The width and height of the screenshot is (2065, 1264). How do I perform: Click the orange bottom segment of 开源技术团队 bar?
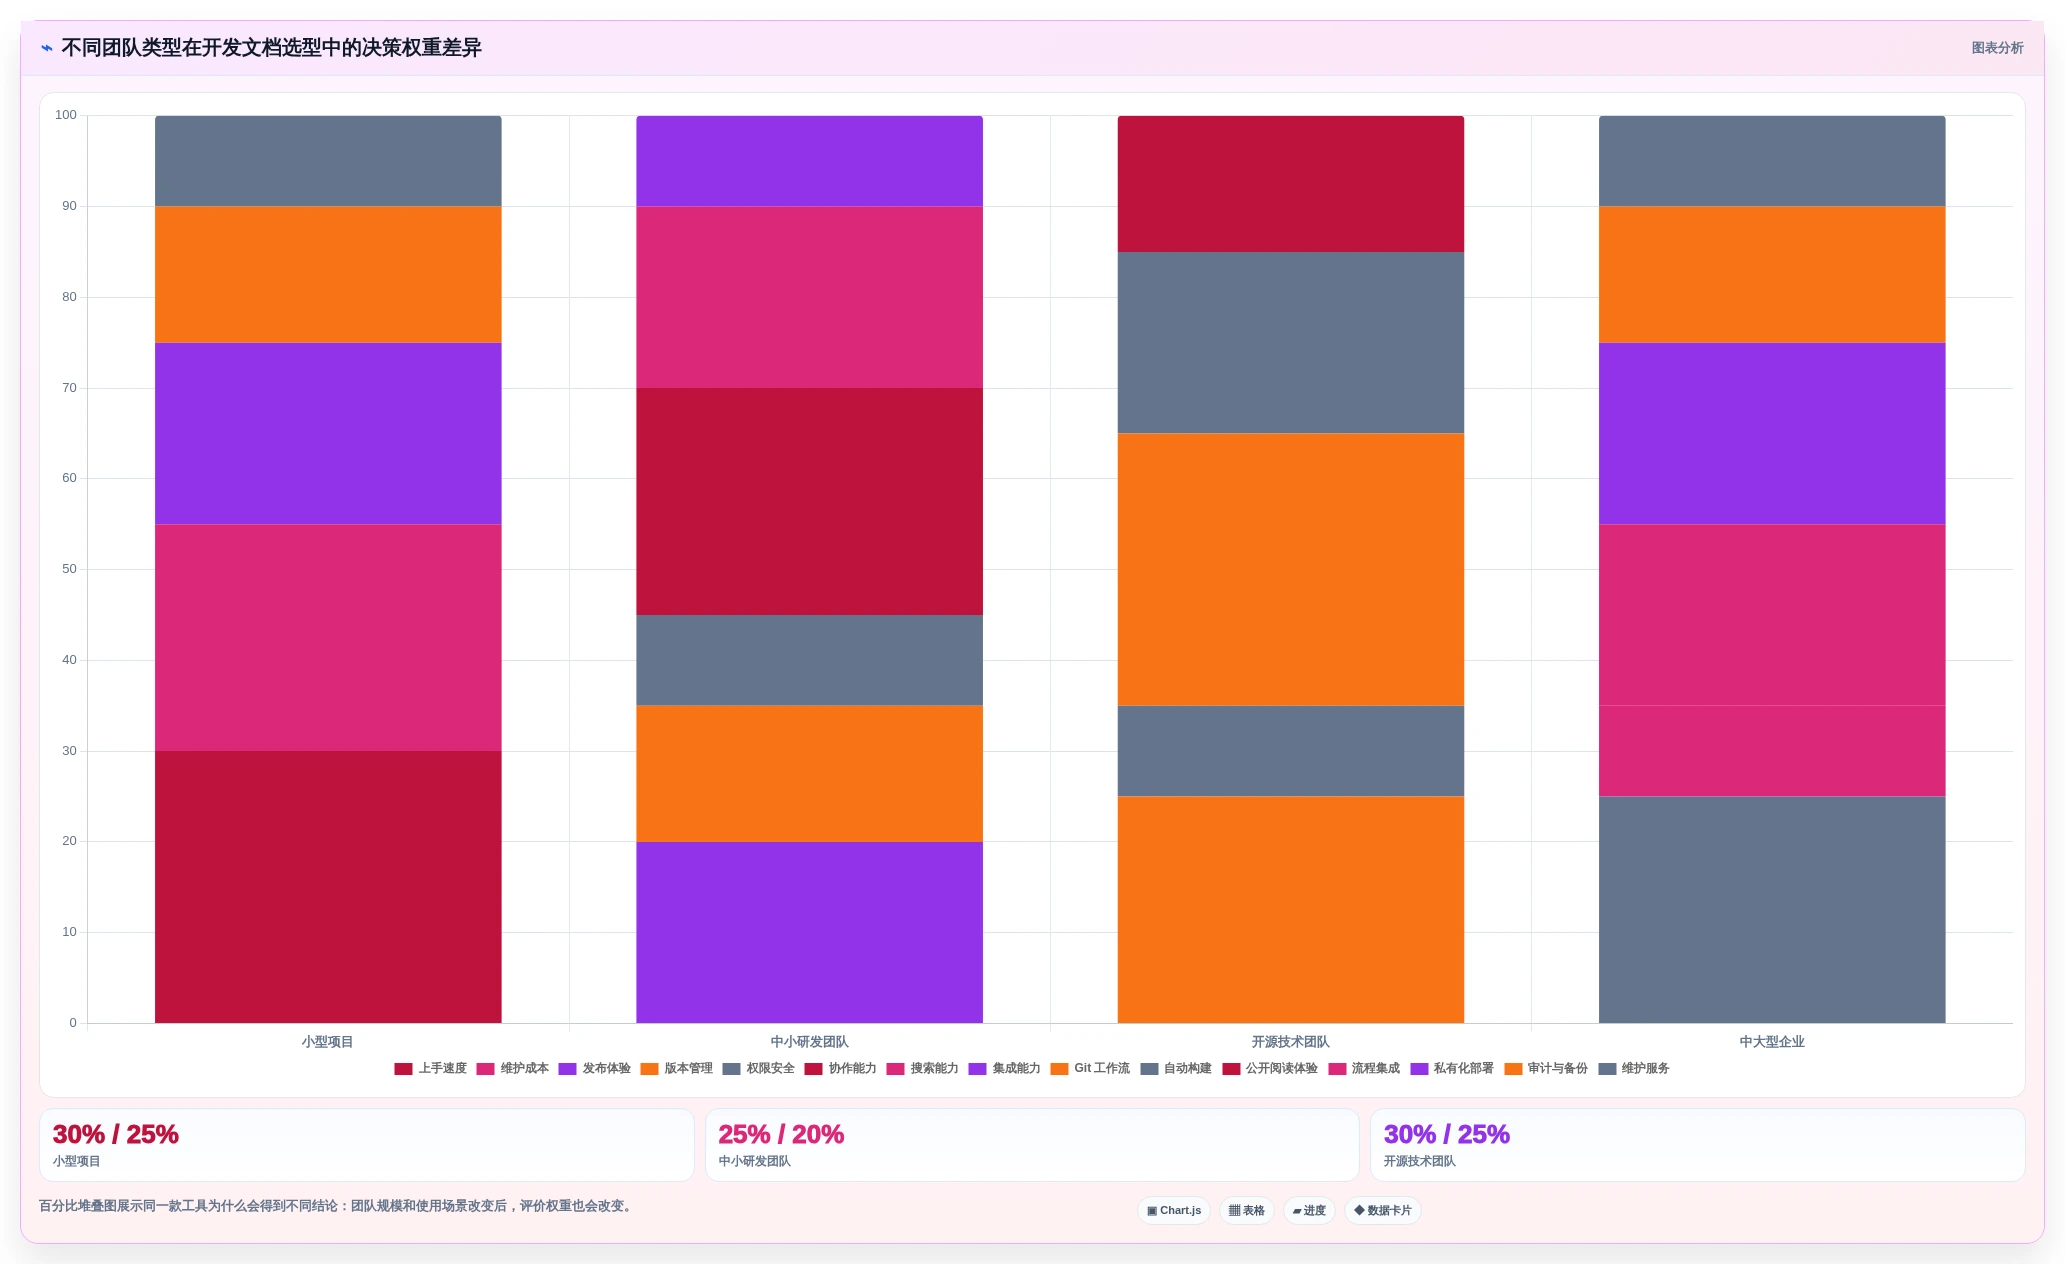[x=1291, y=909]
